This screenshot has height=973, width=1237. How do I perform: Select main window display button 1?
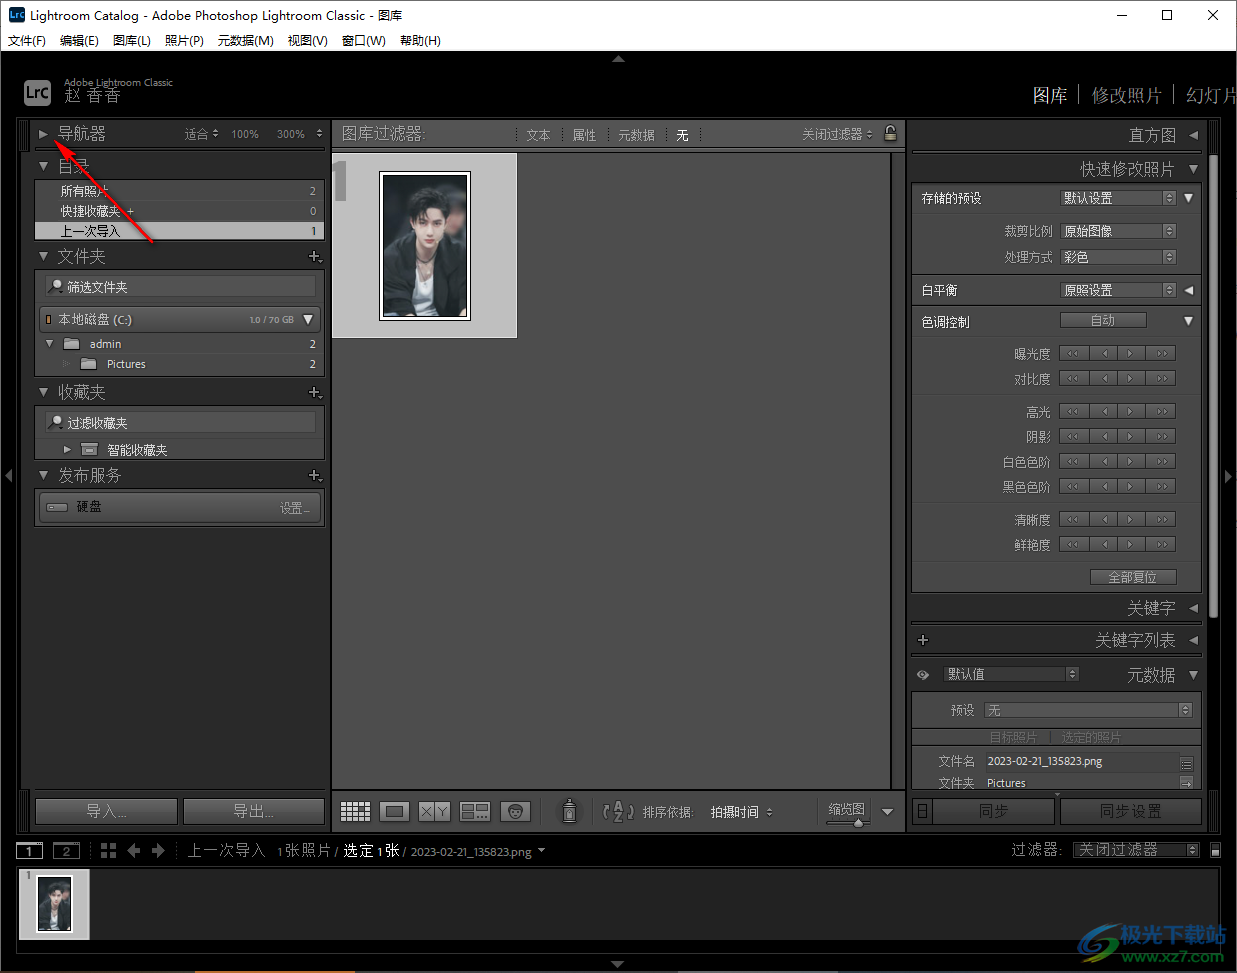[30, 851]
